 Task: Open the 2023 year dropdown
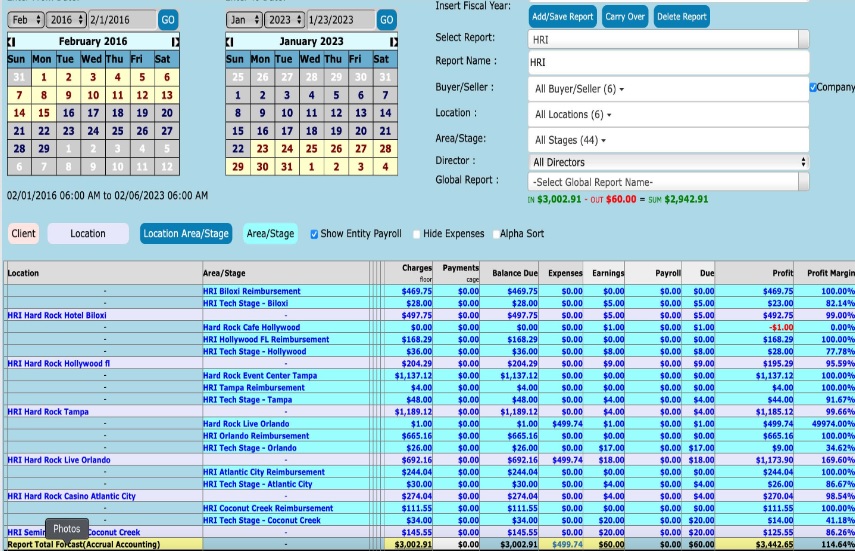(285, 20)
